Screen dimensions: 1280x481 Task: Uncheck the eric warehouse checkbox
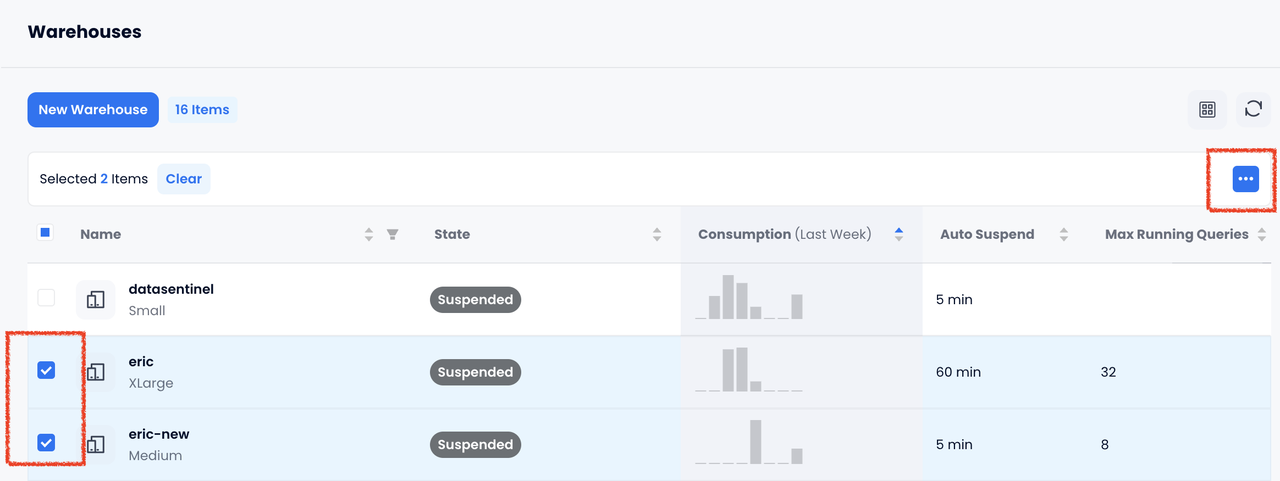[x=46, y=371]
